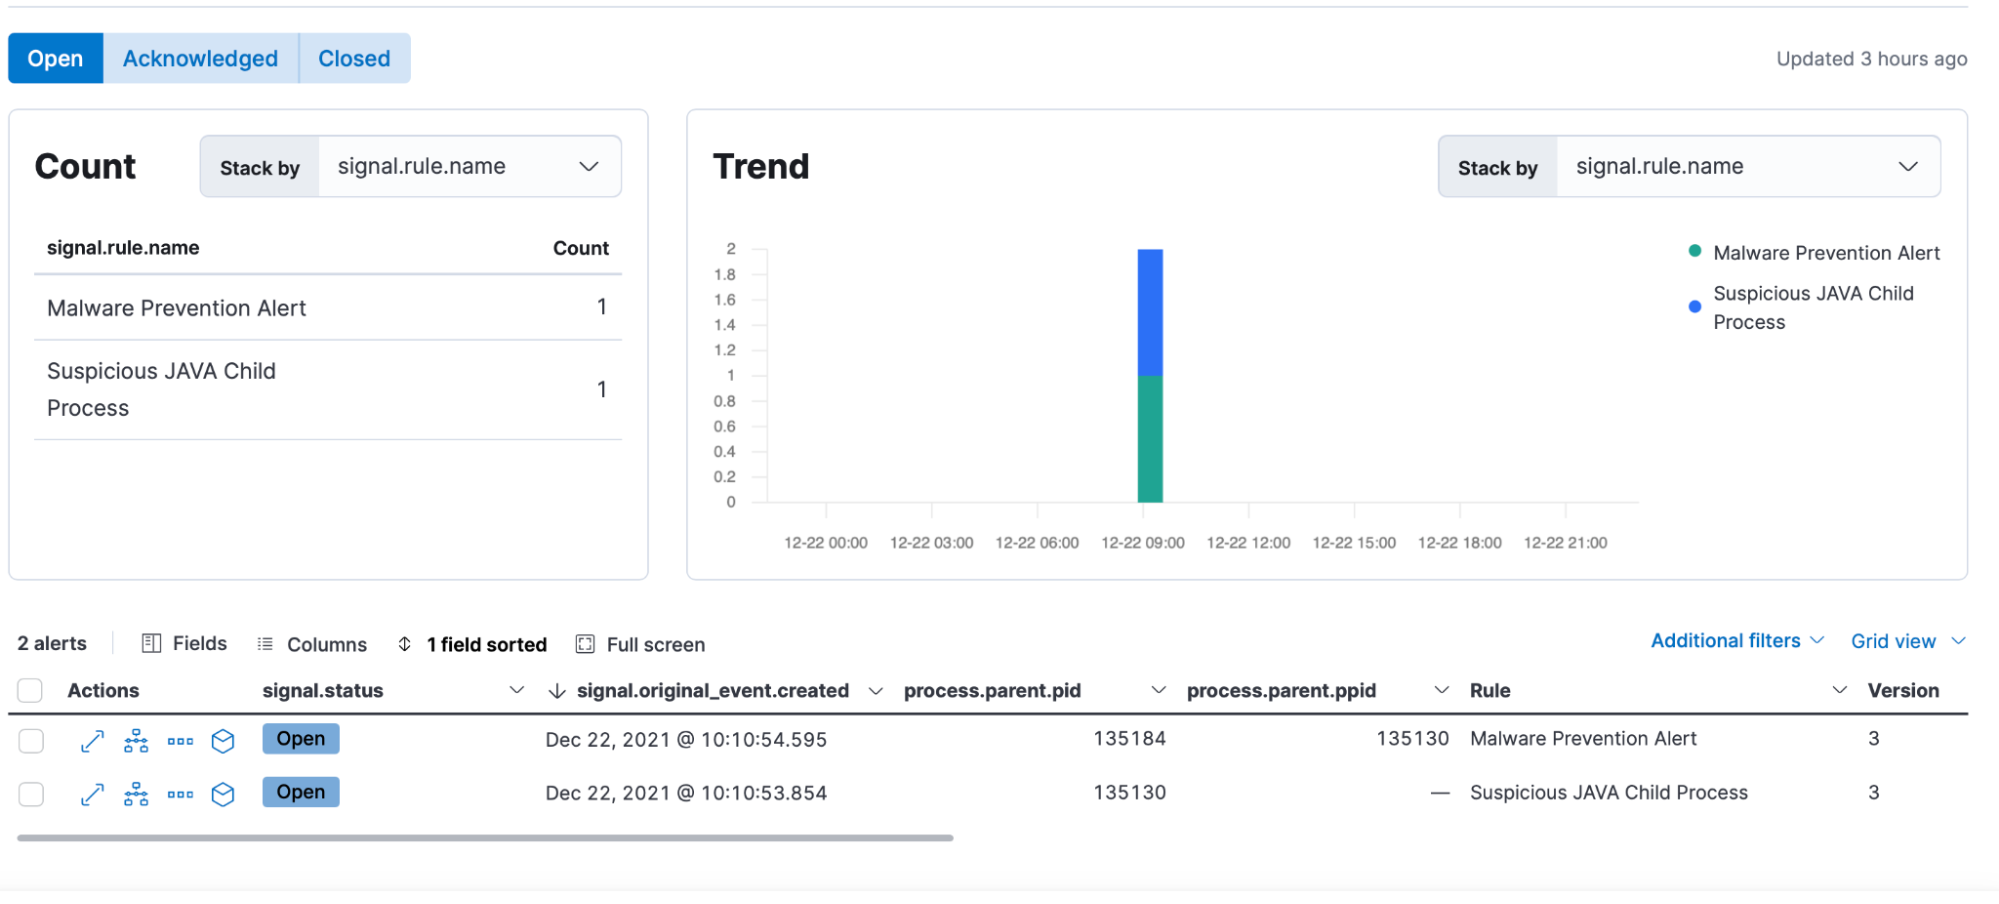Click signal.rule.name header in count table

pos(123,248)
